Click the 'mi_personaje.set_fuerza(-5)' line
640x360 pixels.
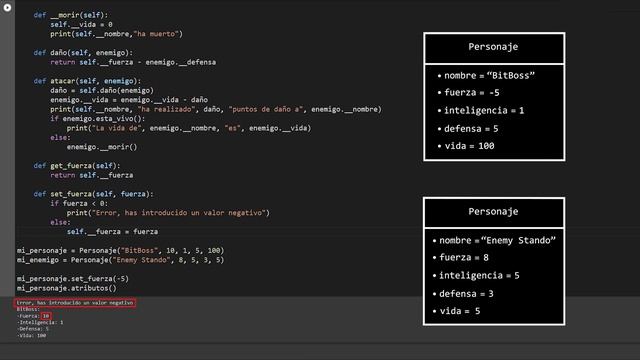[73, 278]
